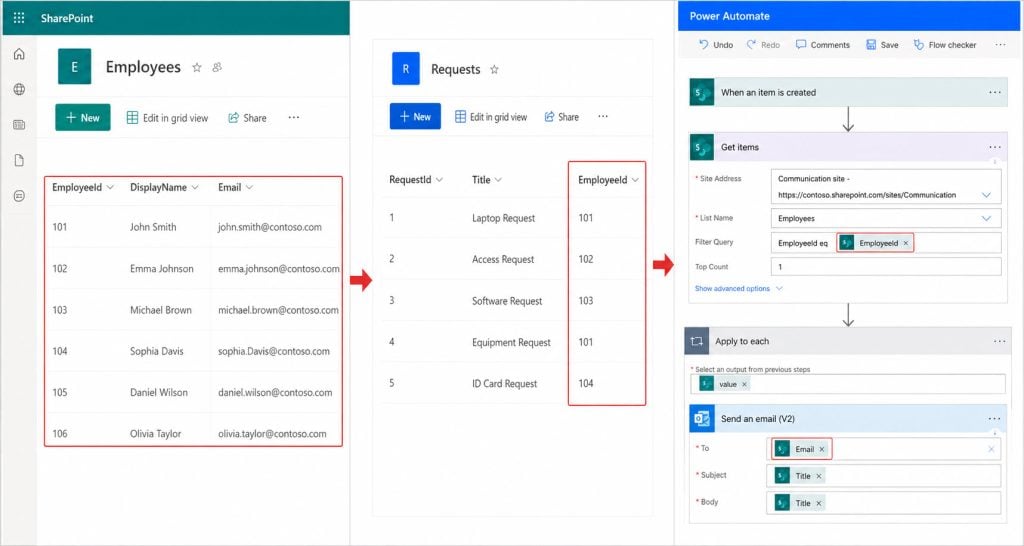The image size is (1024, 546).
Task: Remove the Title token from Subject field
Action: click(x=818, y=476)
